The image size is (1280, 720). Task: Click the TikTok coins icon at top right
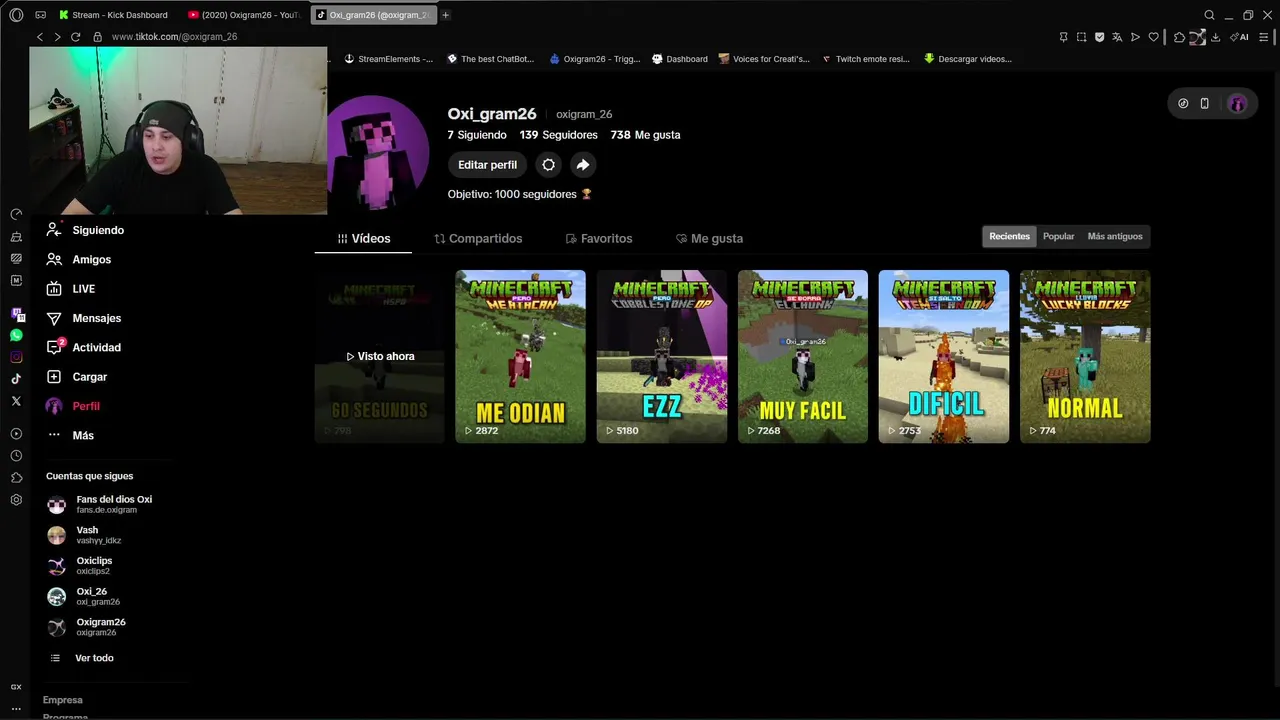pyautogui.click(x=1183, y=103)
